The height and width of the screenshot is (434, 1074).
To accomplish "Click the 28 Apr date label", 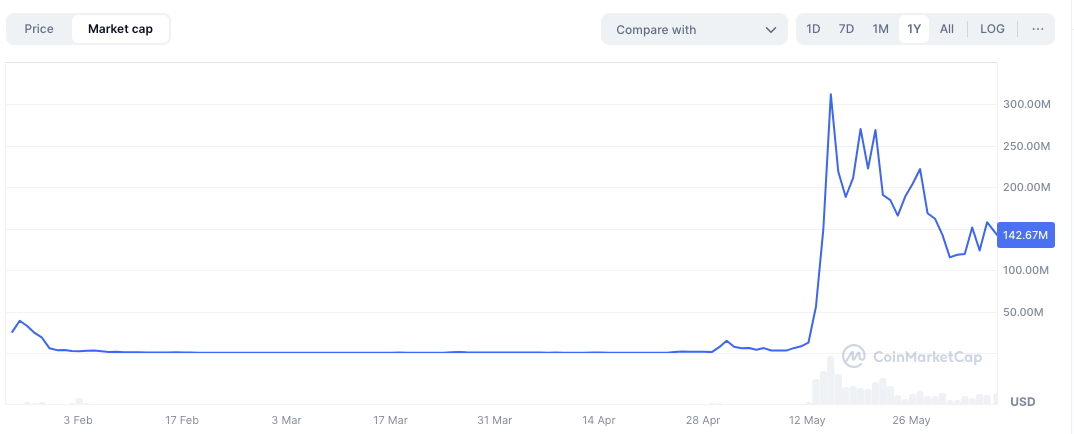I will point(703,420).
